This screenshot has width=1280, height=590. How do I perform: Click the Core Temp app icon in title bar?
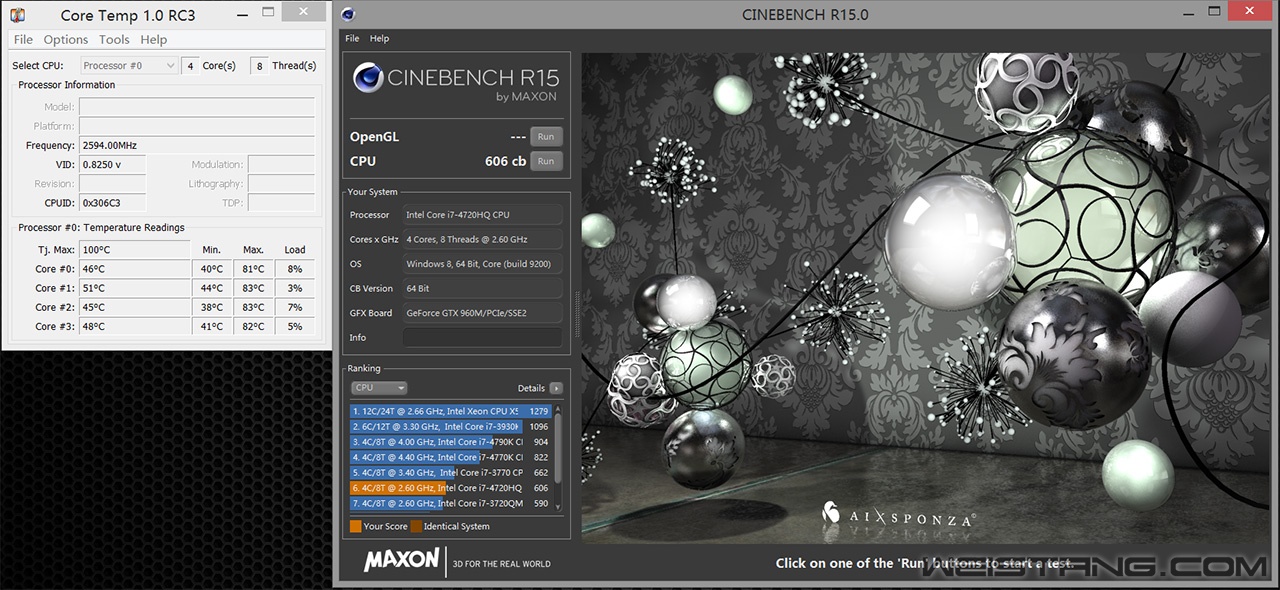(18, 14)
